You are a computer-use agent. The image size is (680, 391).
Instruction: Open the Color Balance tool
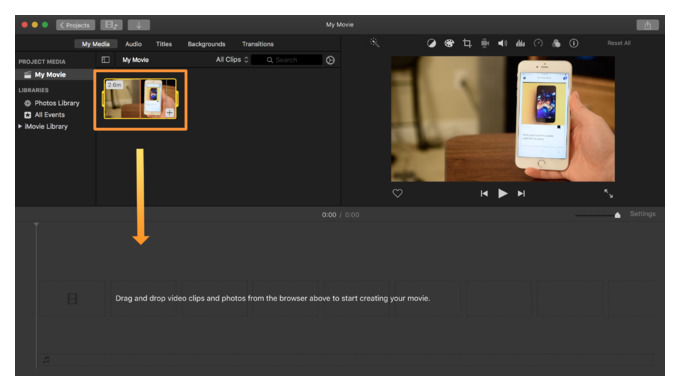point(431,43)
